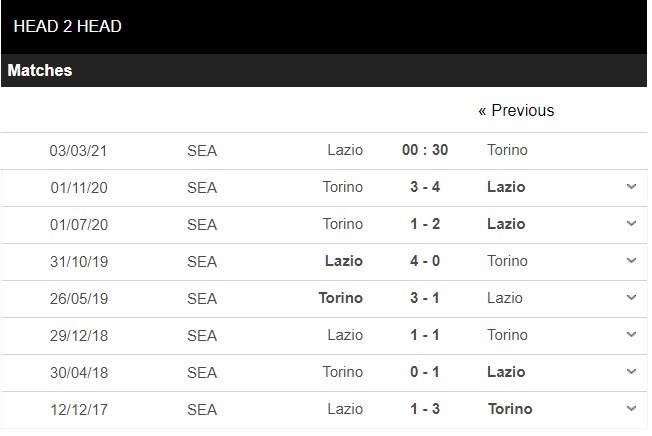This screenshot has height=436, width=652.
Task: Click Torino in the 03/03/21 fixture
Action: point(508,150)
